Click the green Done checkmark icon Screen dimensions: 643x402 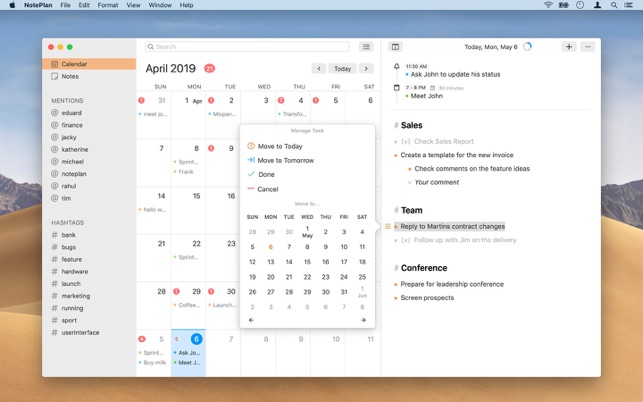(x=251, y=174)
